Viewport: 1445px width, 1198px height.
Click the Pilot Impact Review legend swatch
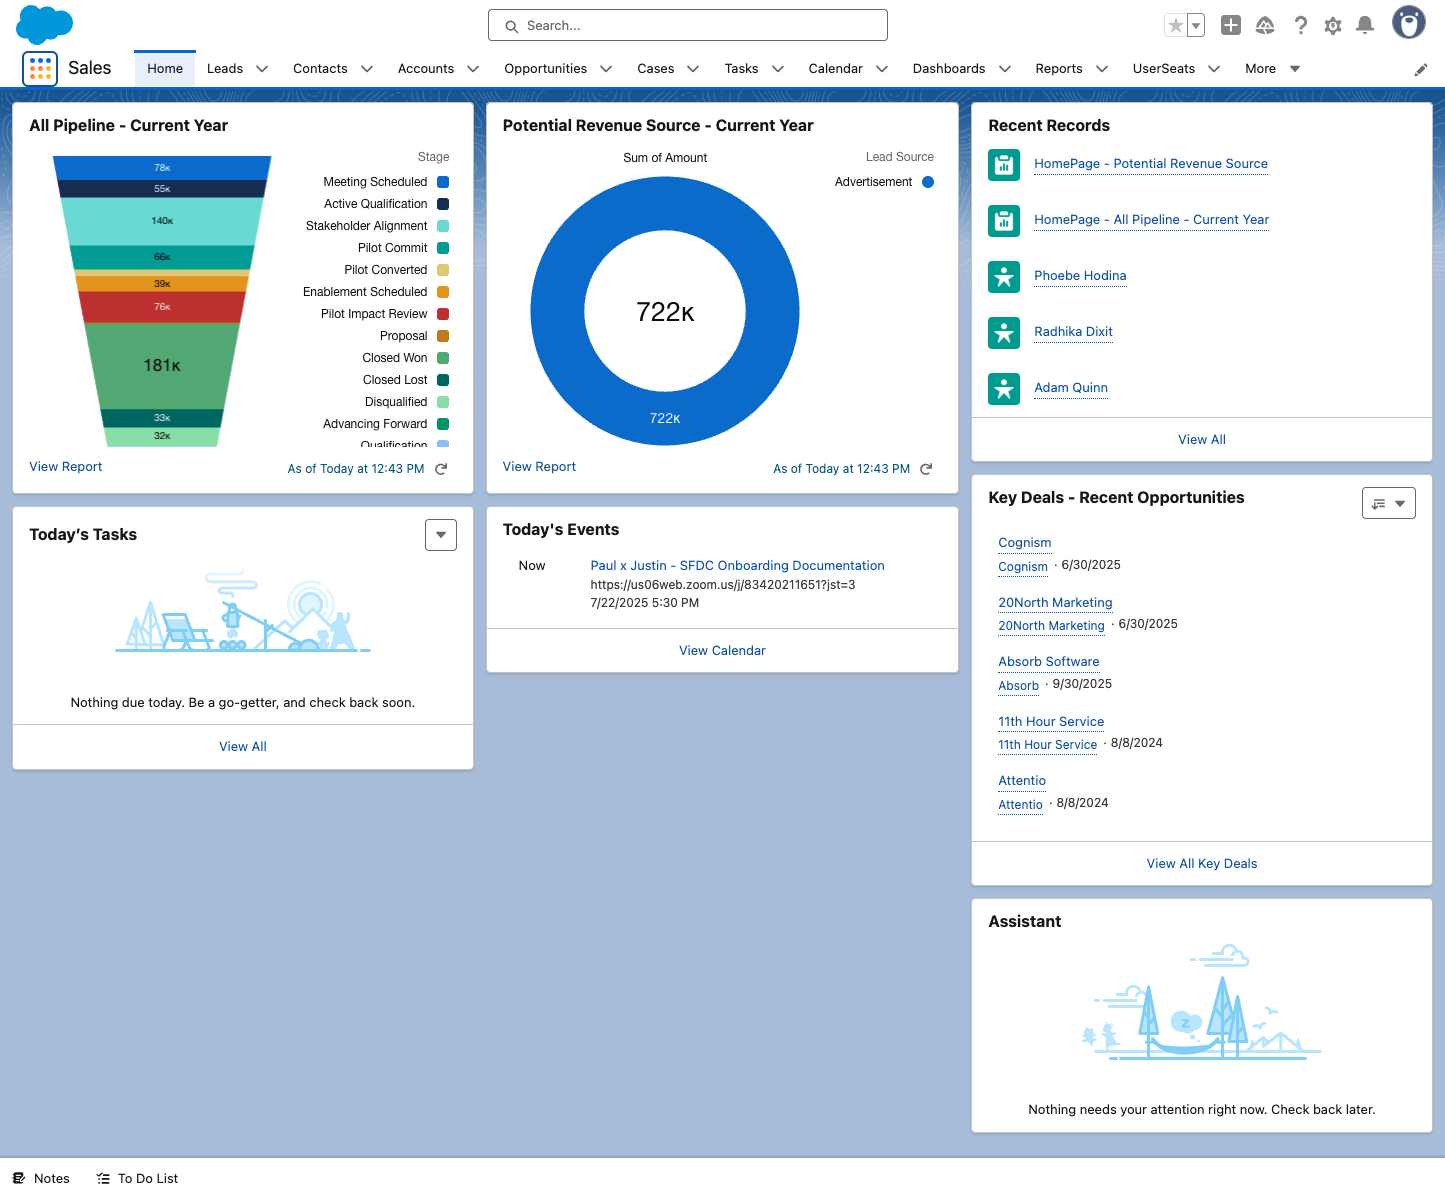coord(443,314)
